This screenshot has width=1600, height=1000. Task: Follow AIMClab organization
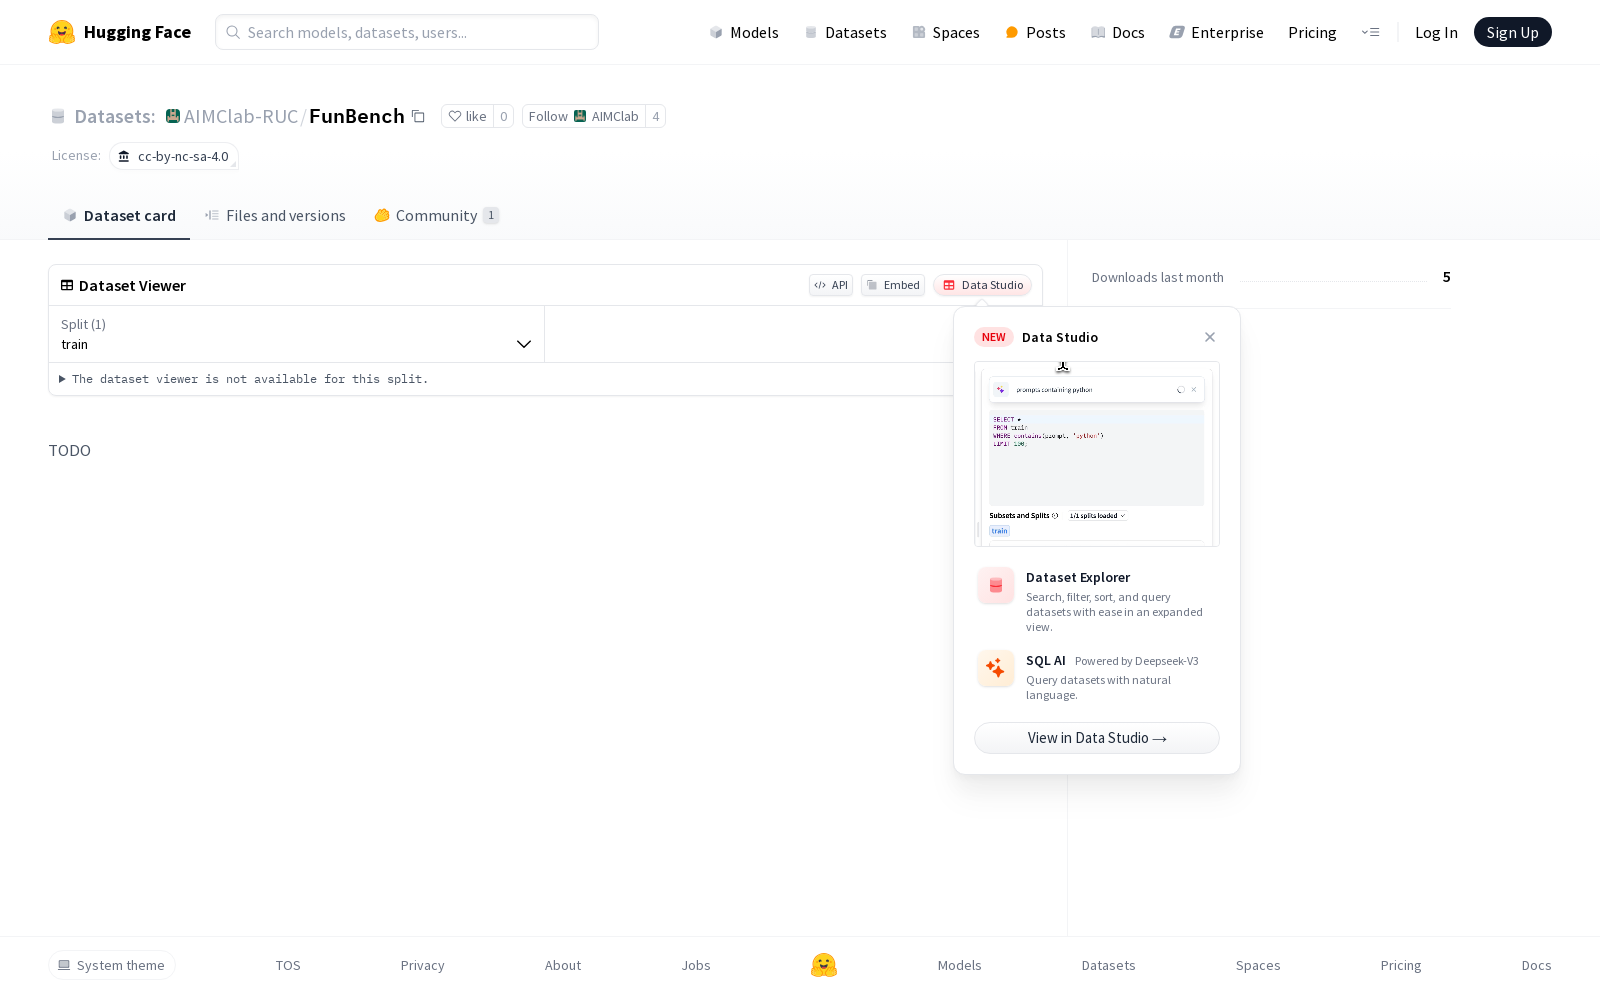pos(584,116)
